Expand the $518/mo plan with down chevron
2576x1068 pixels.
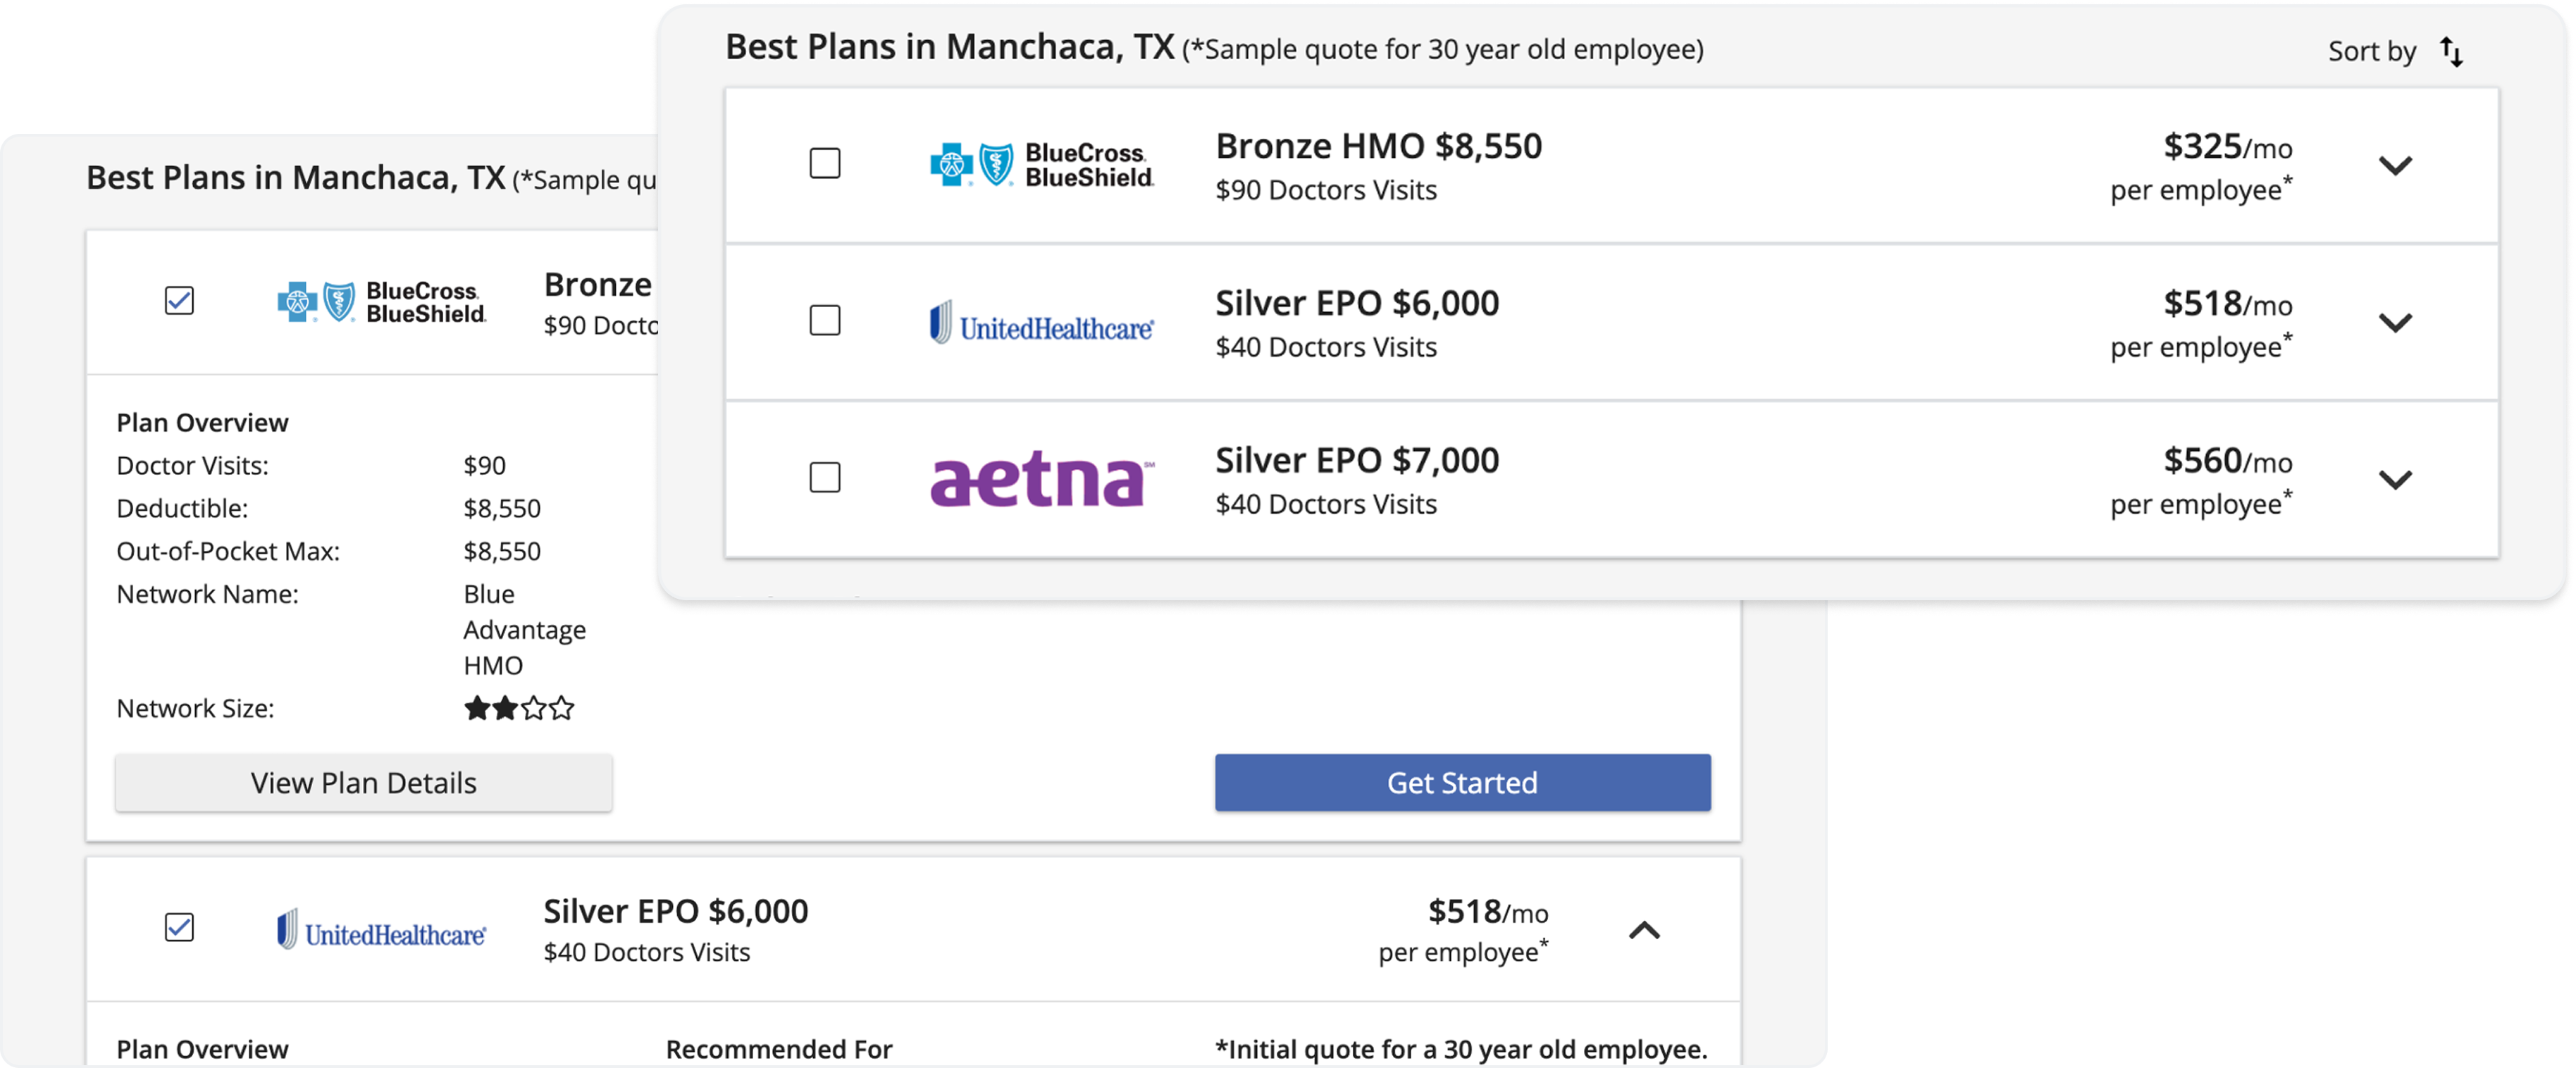[2395, 322]
